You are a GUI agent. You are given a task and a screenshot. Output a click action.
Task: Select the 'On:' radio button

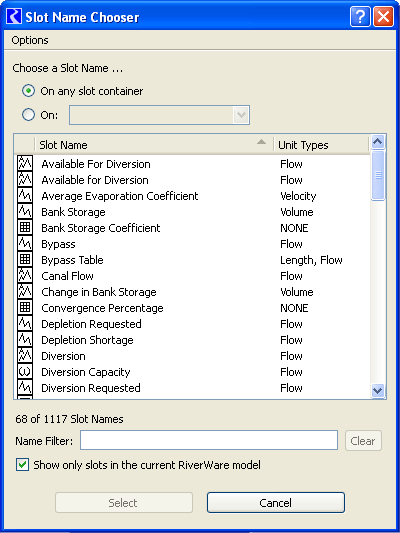tap(29, 115)
